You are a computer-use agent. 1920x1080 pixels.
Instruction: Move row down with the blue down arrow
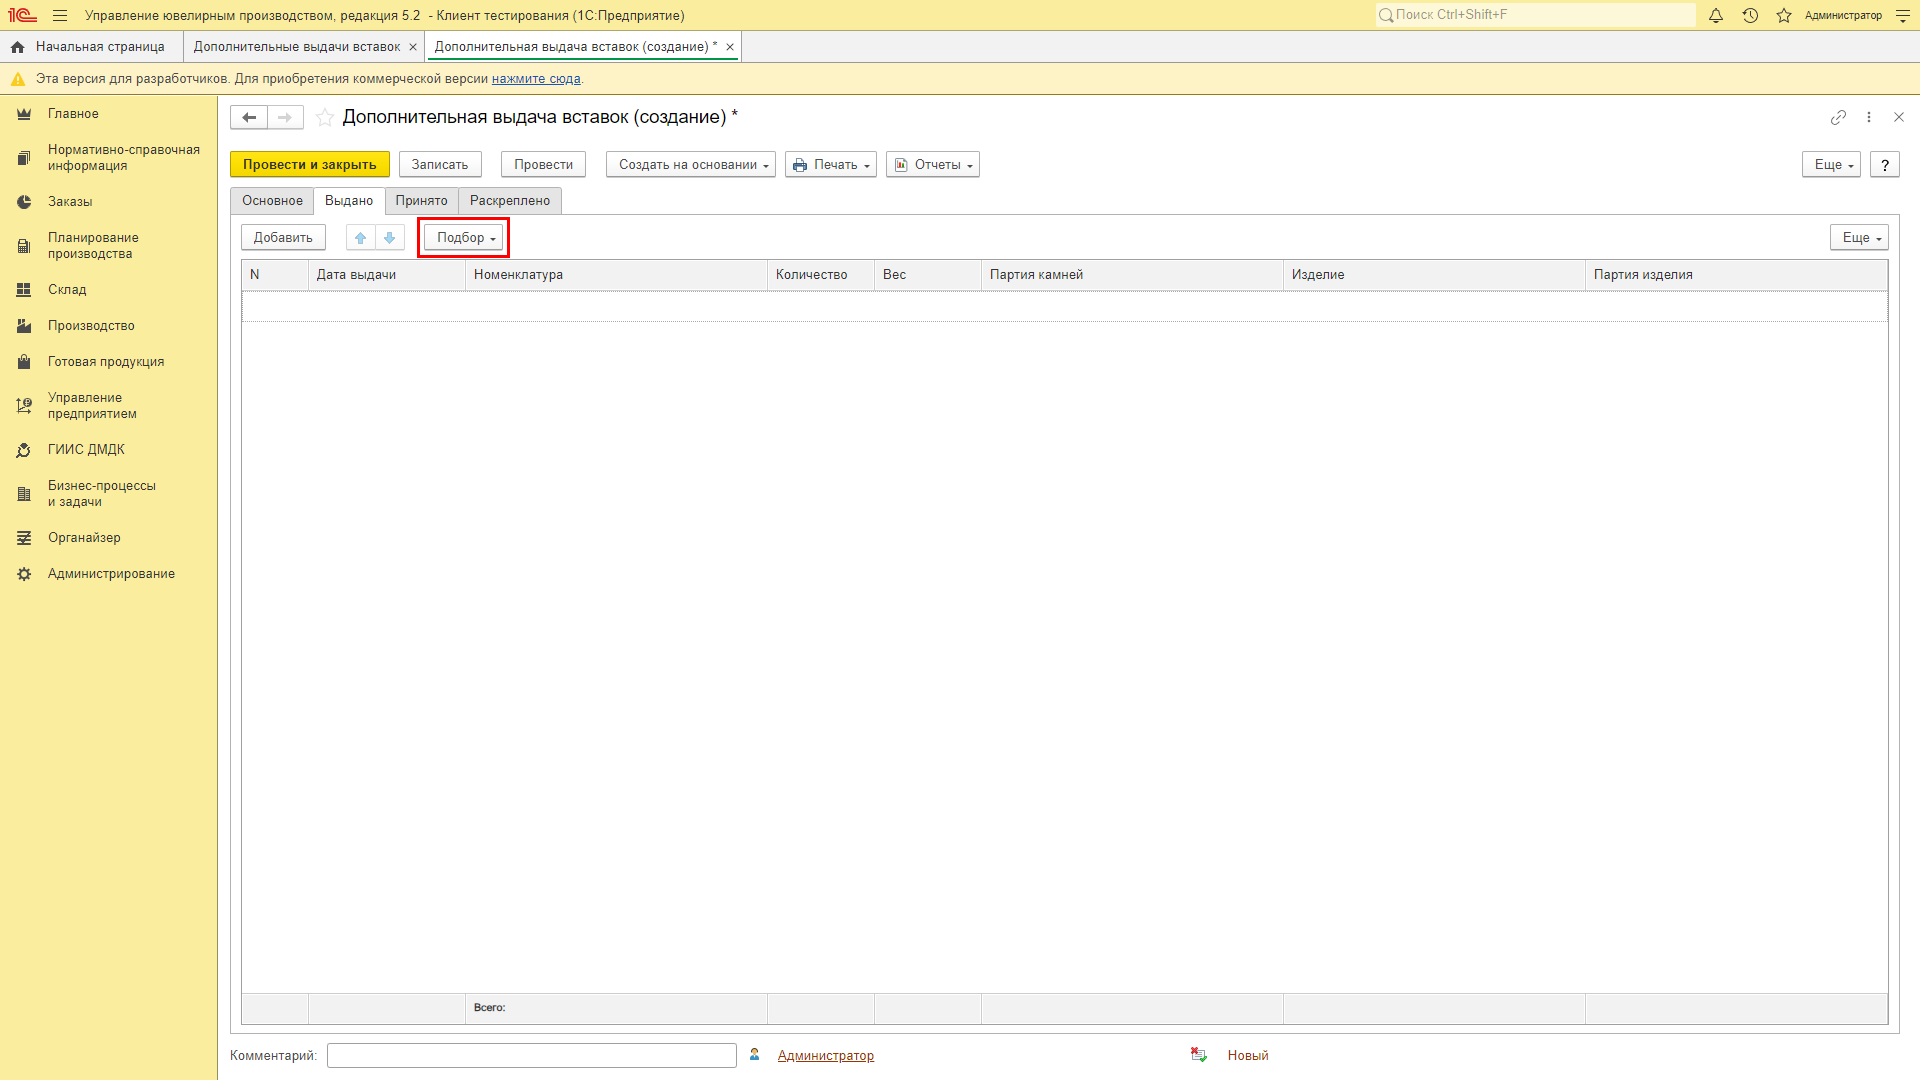(390, 237)
